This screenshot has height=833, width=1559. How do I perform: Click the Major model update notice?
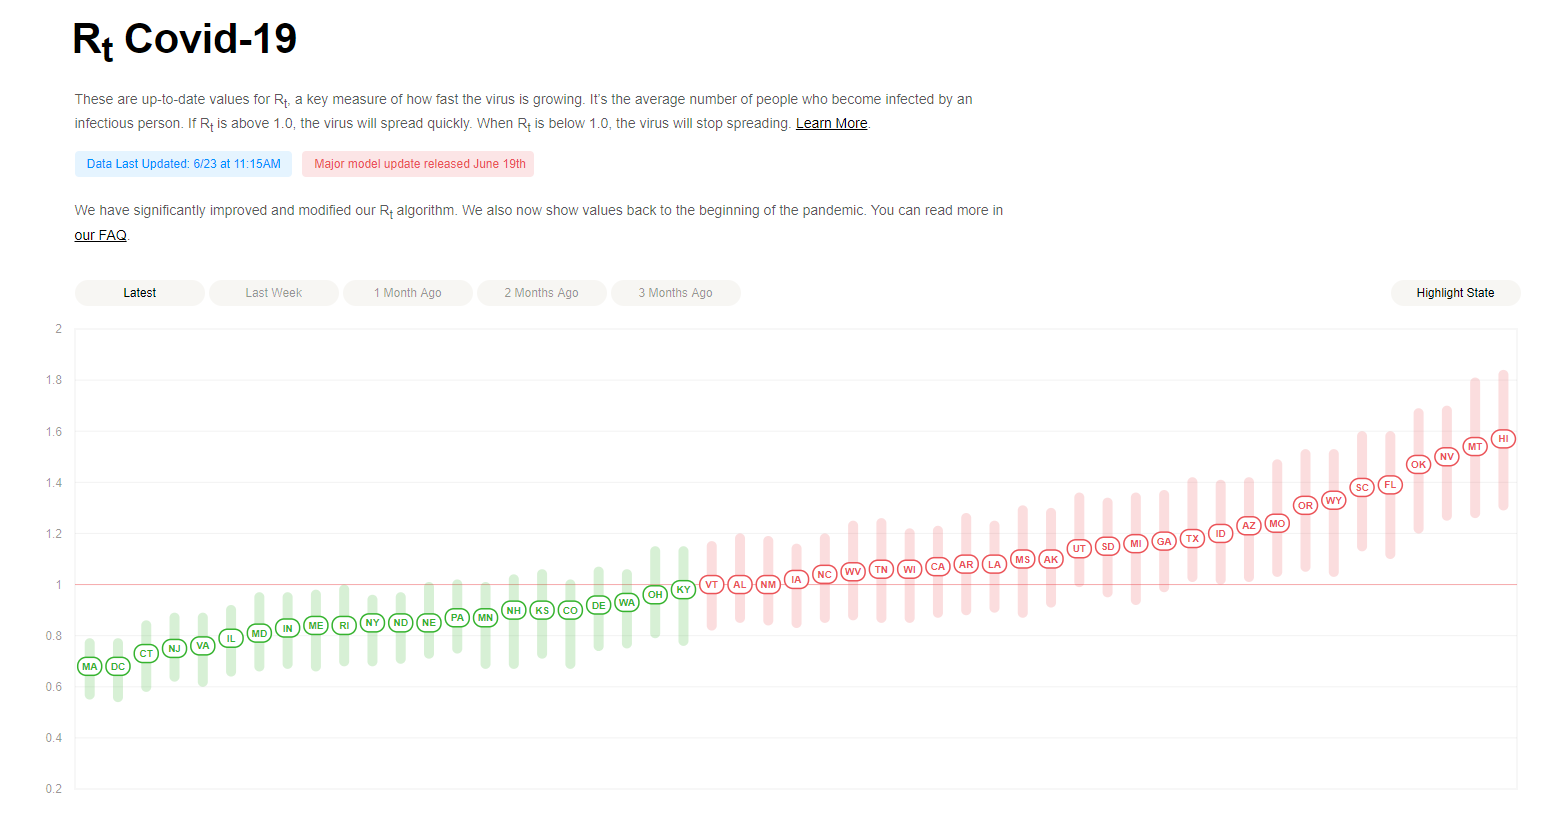tap(419, 164)
